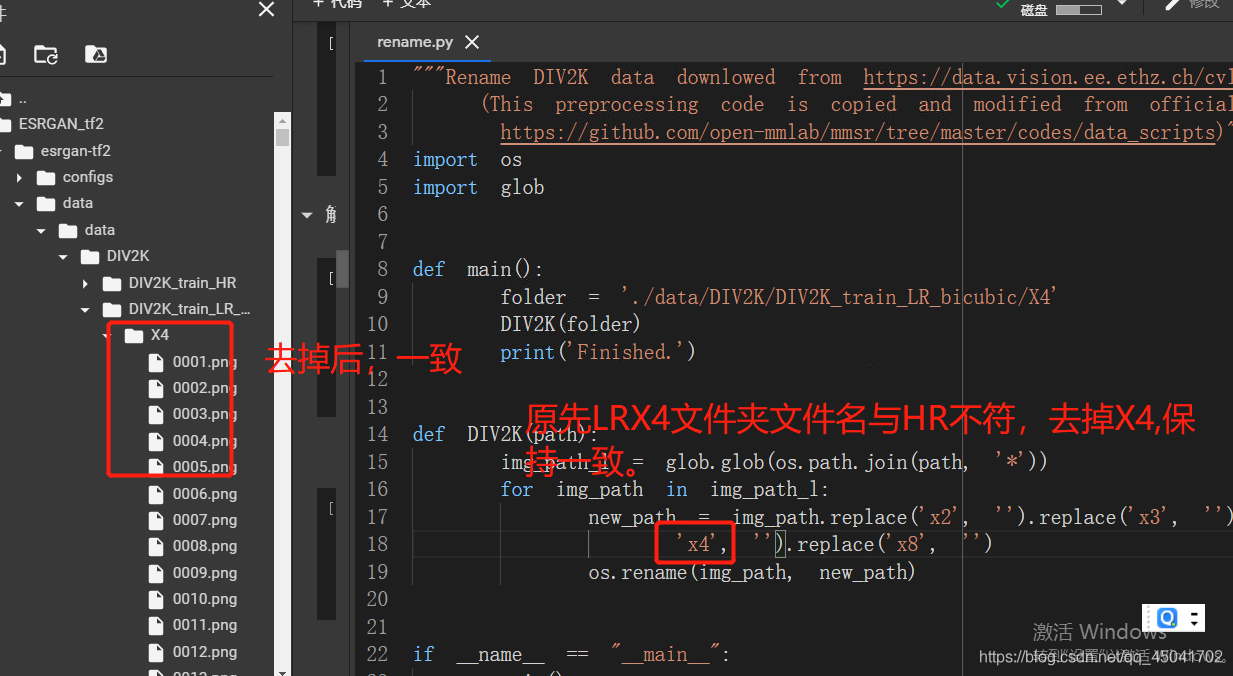Click line number 22 in the gutter
Viewport: 1233px width, 676px height.
click(376, 654)
